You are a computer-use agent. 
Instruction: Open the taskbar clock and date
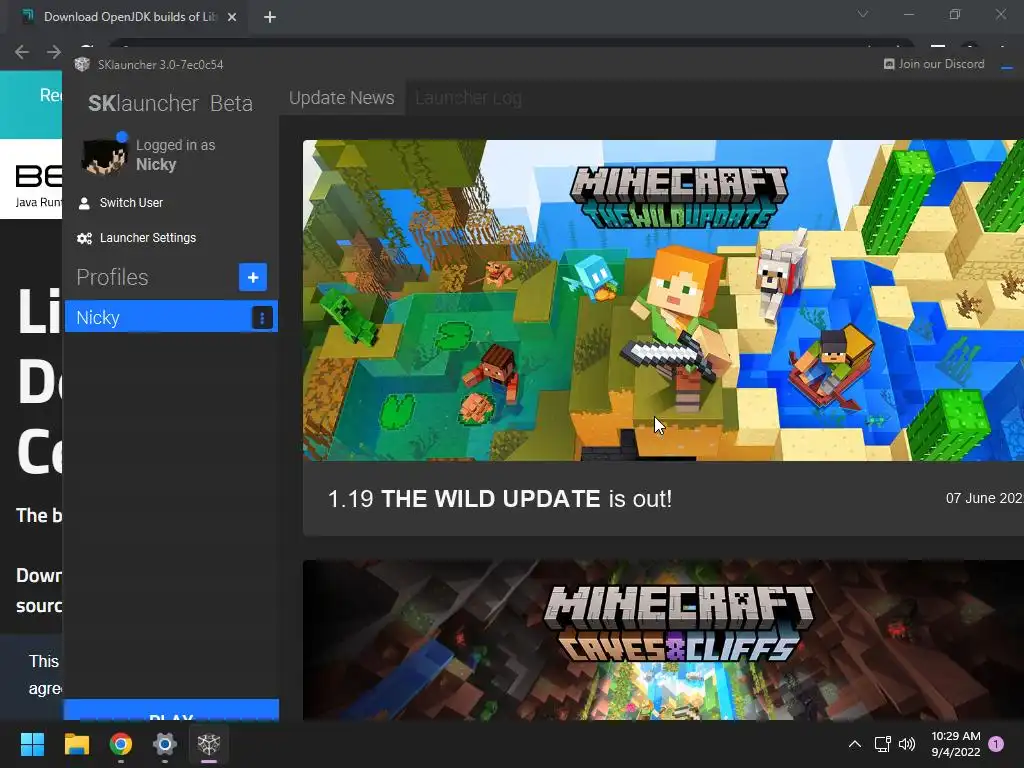955,744
